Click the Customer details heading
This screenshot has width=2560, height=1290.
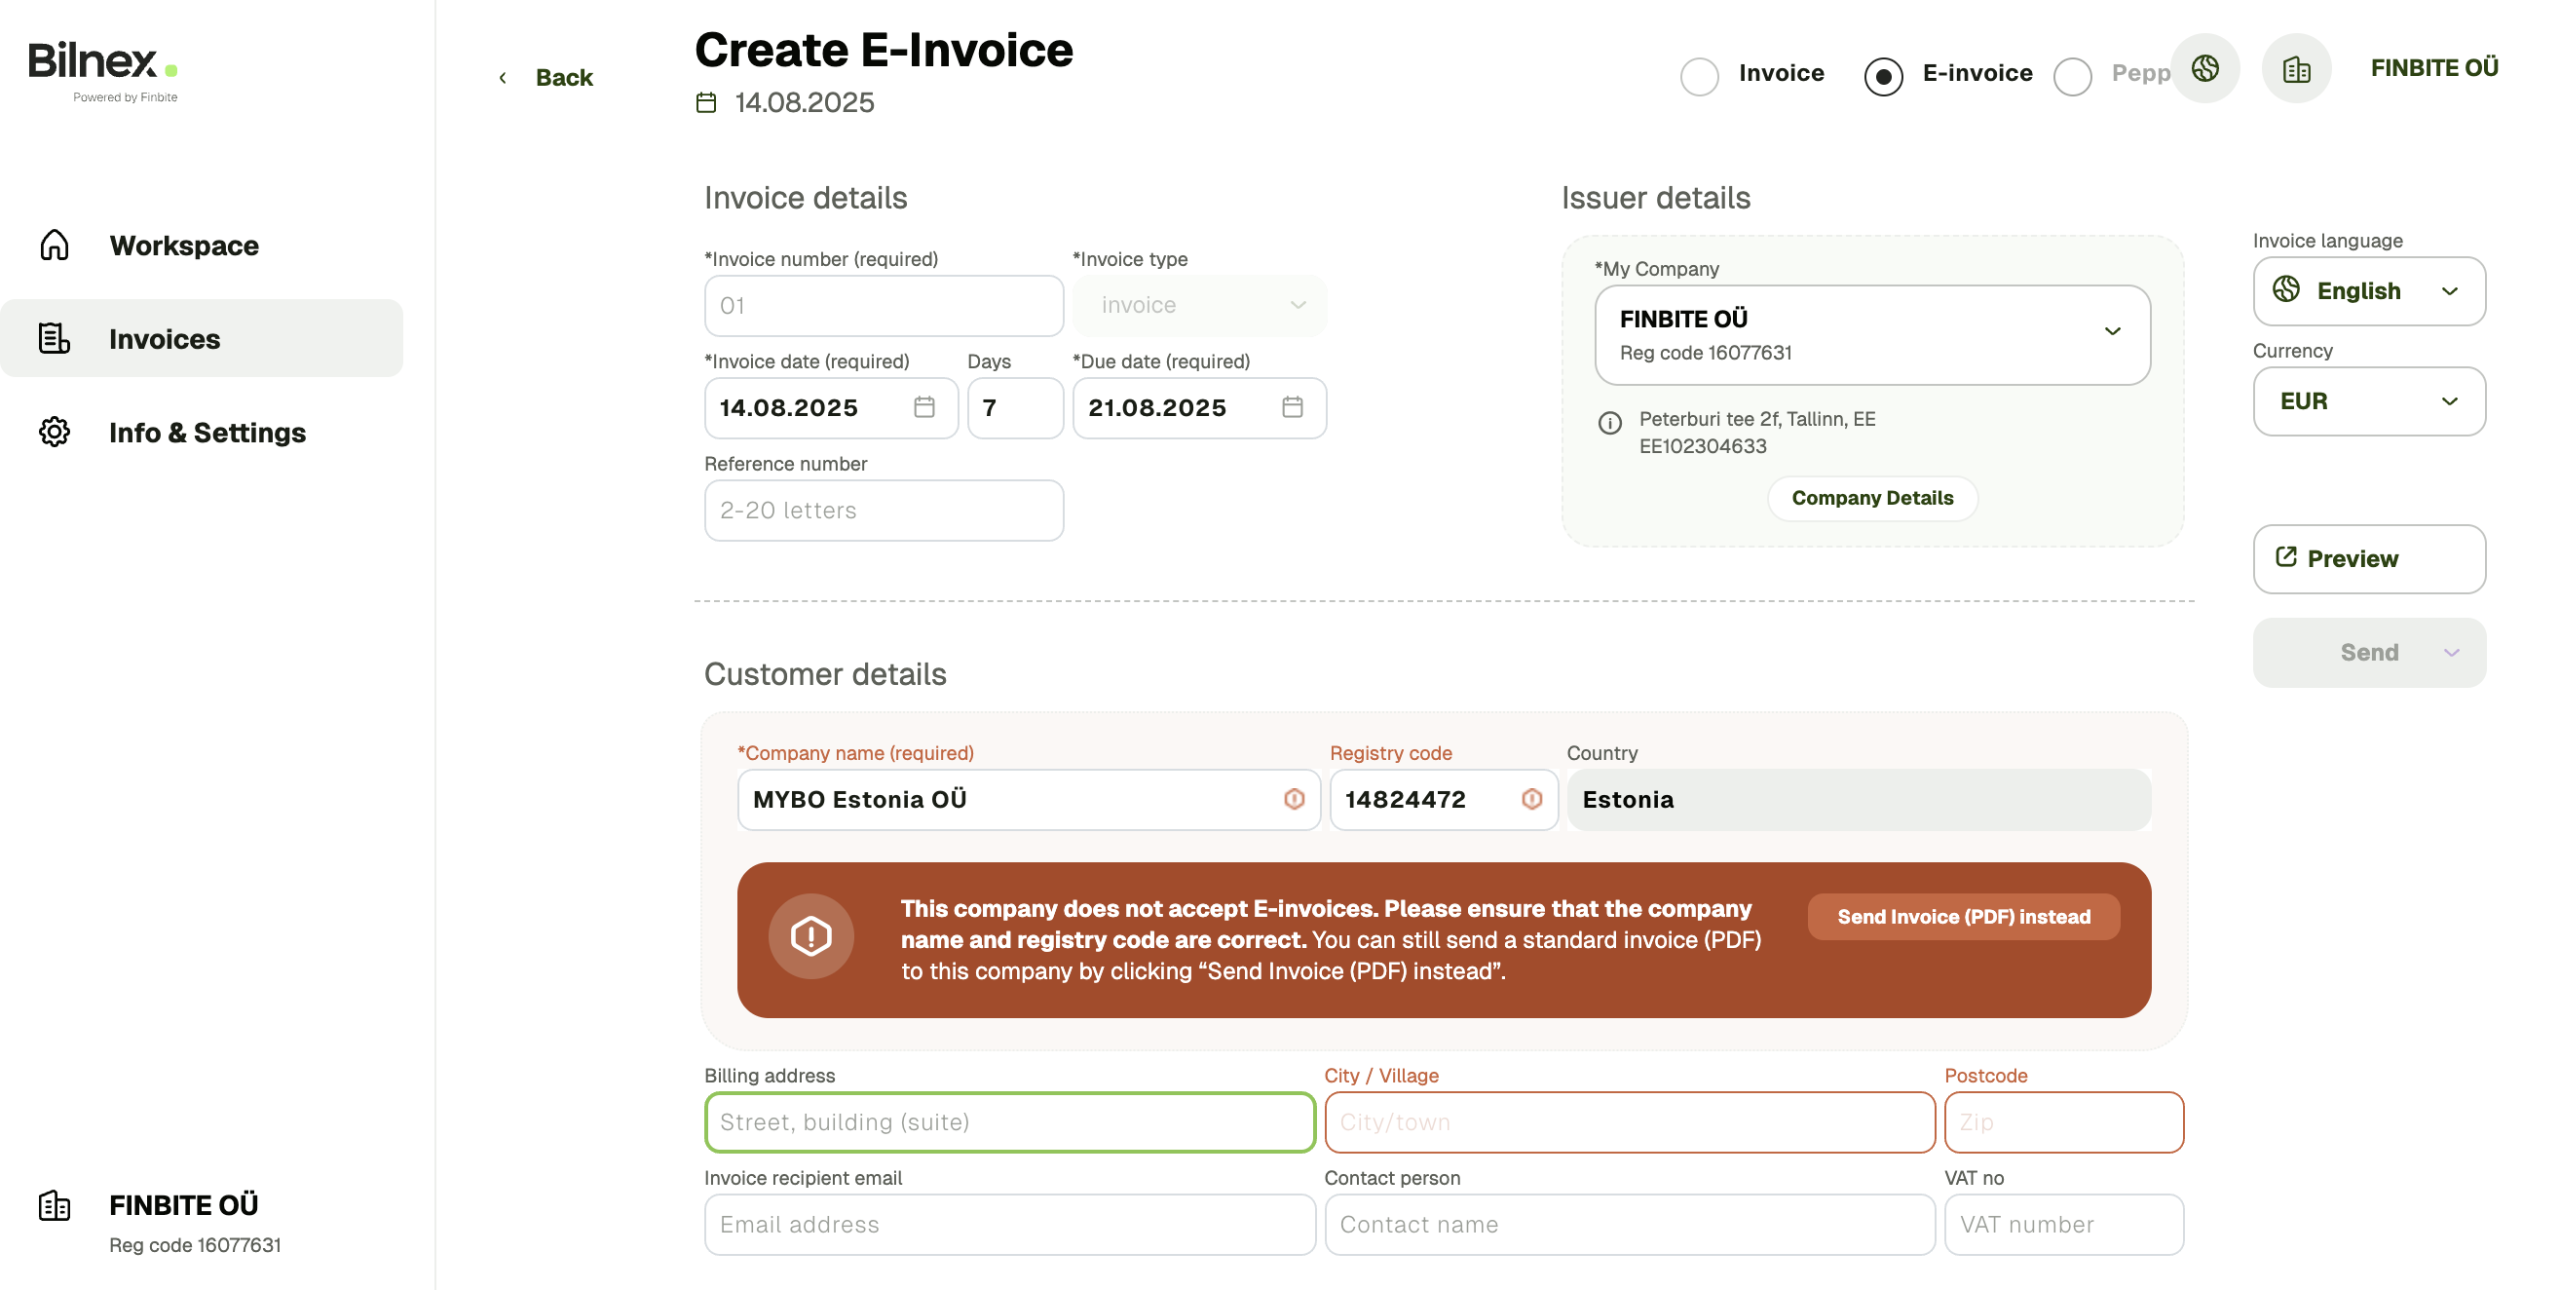tap(826, 675)
